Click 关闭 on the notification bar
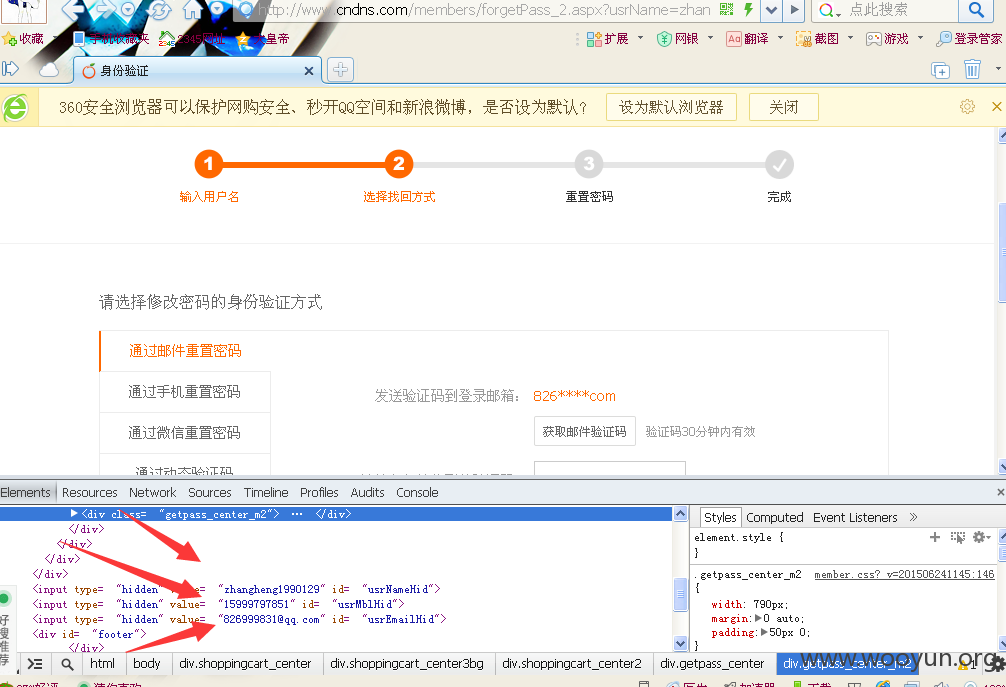The width and height of the screenshot is (1006, 687). [783, 107]
